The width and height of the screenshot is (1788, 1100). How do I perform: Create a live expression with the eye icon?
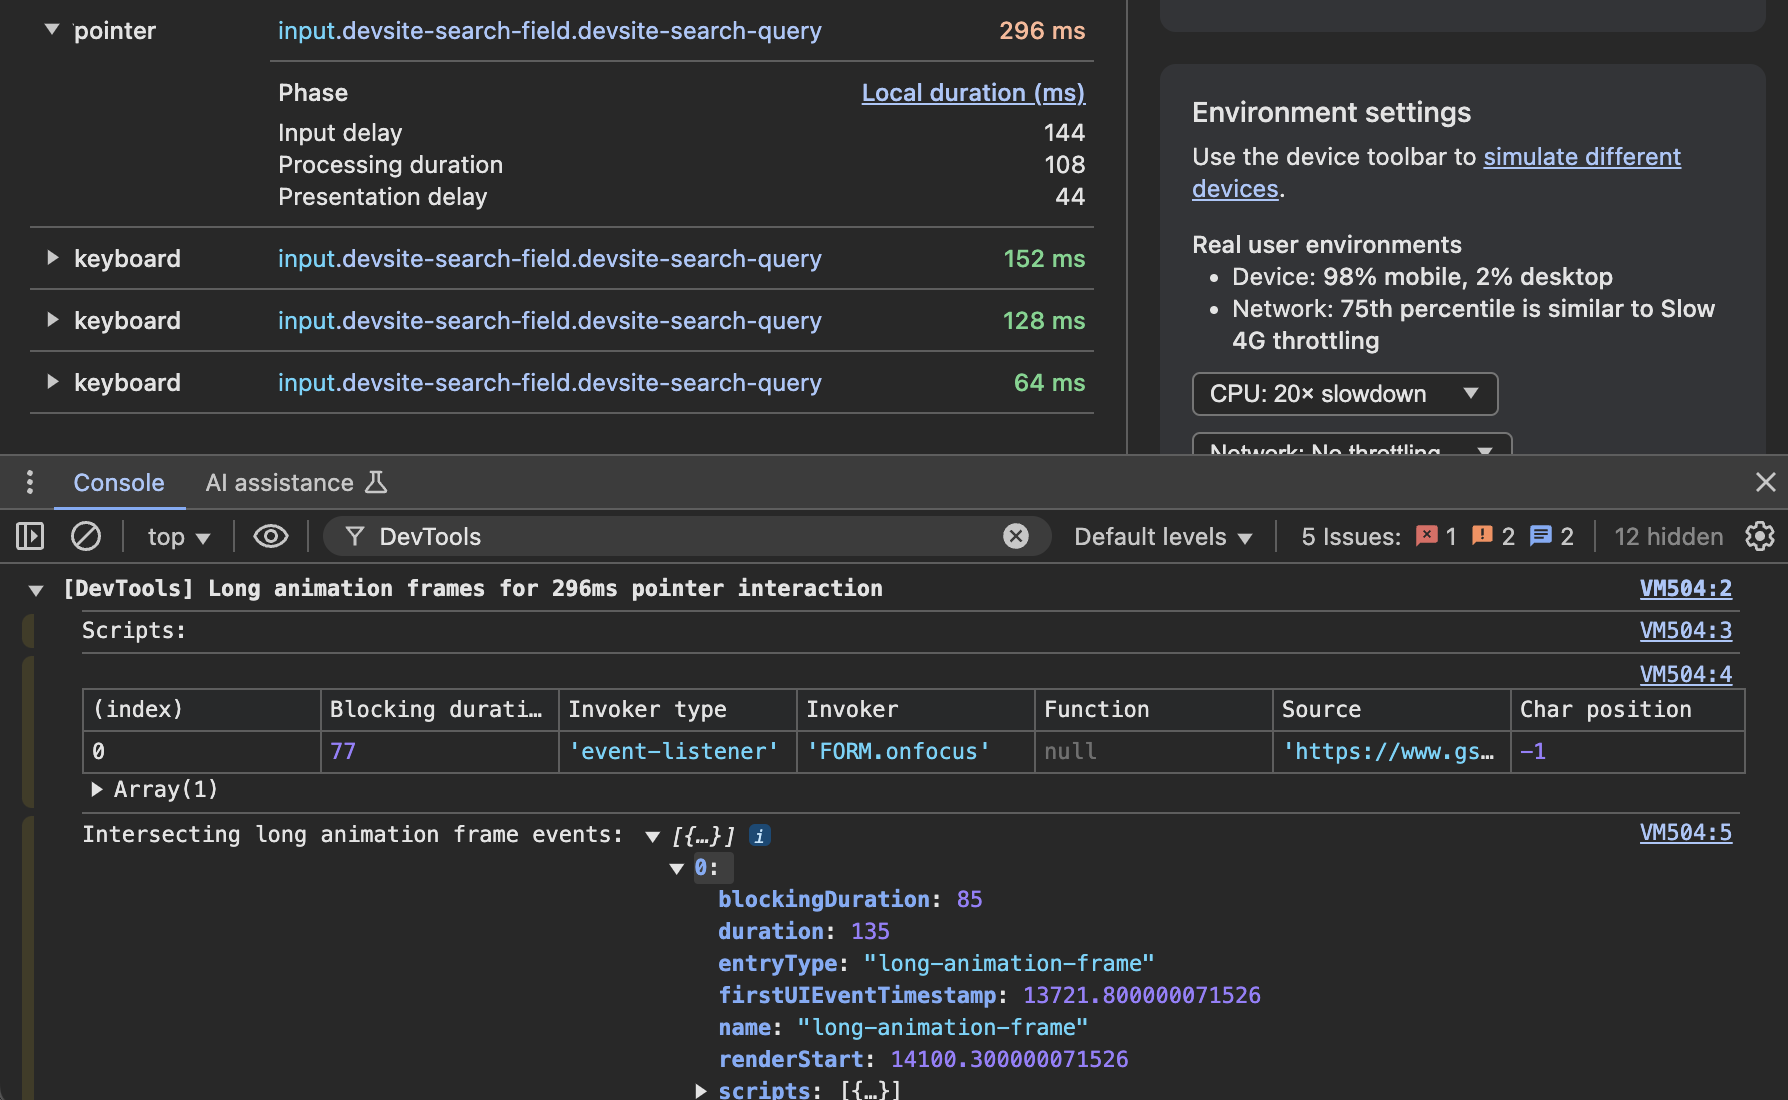(x=270, y=537)
